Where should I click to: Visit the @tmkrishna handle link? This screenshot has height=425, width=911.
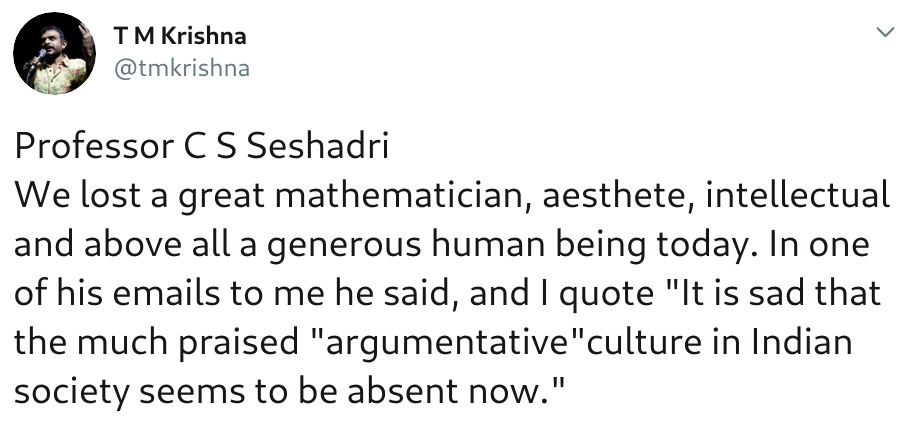[x=182, y=69]
